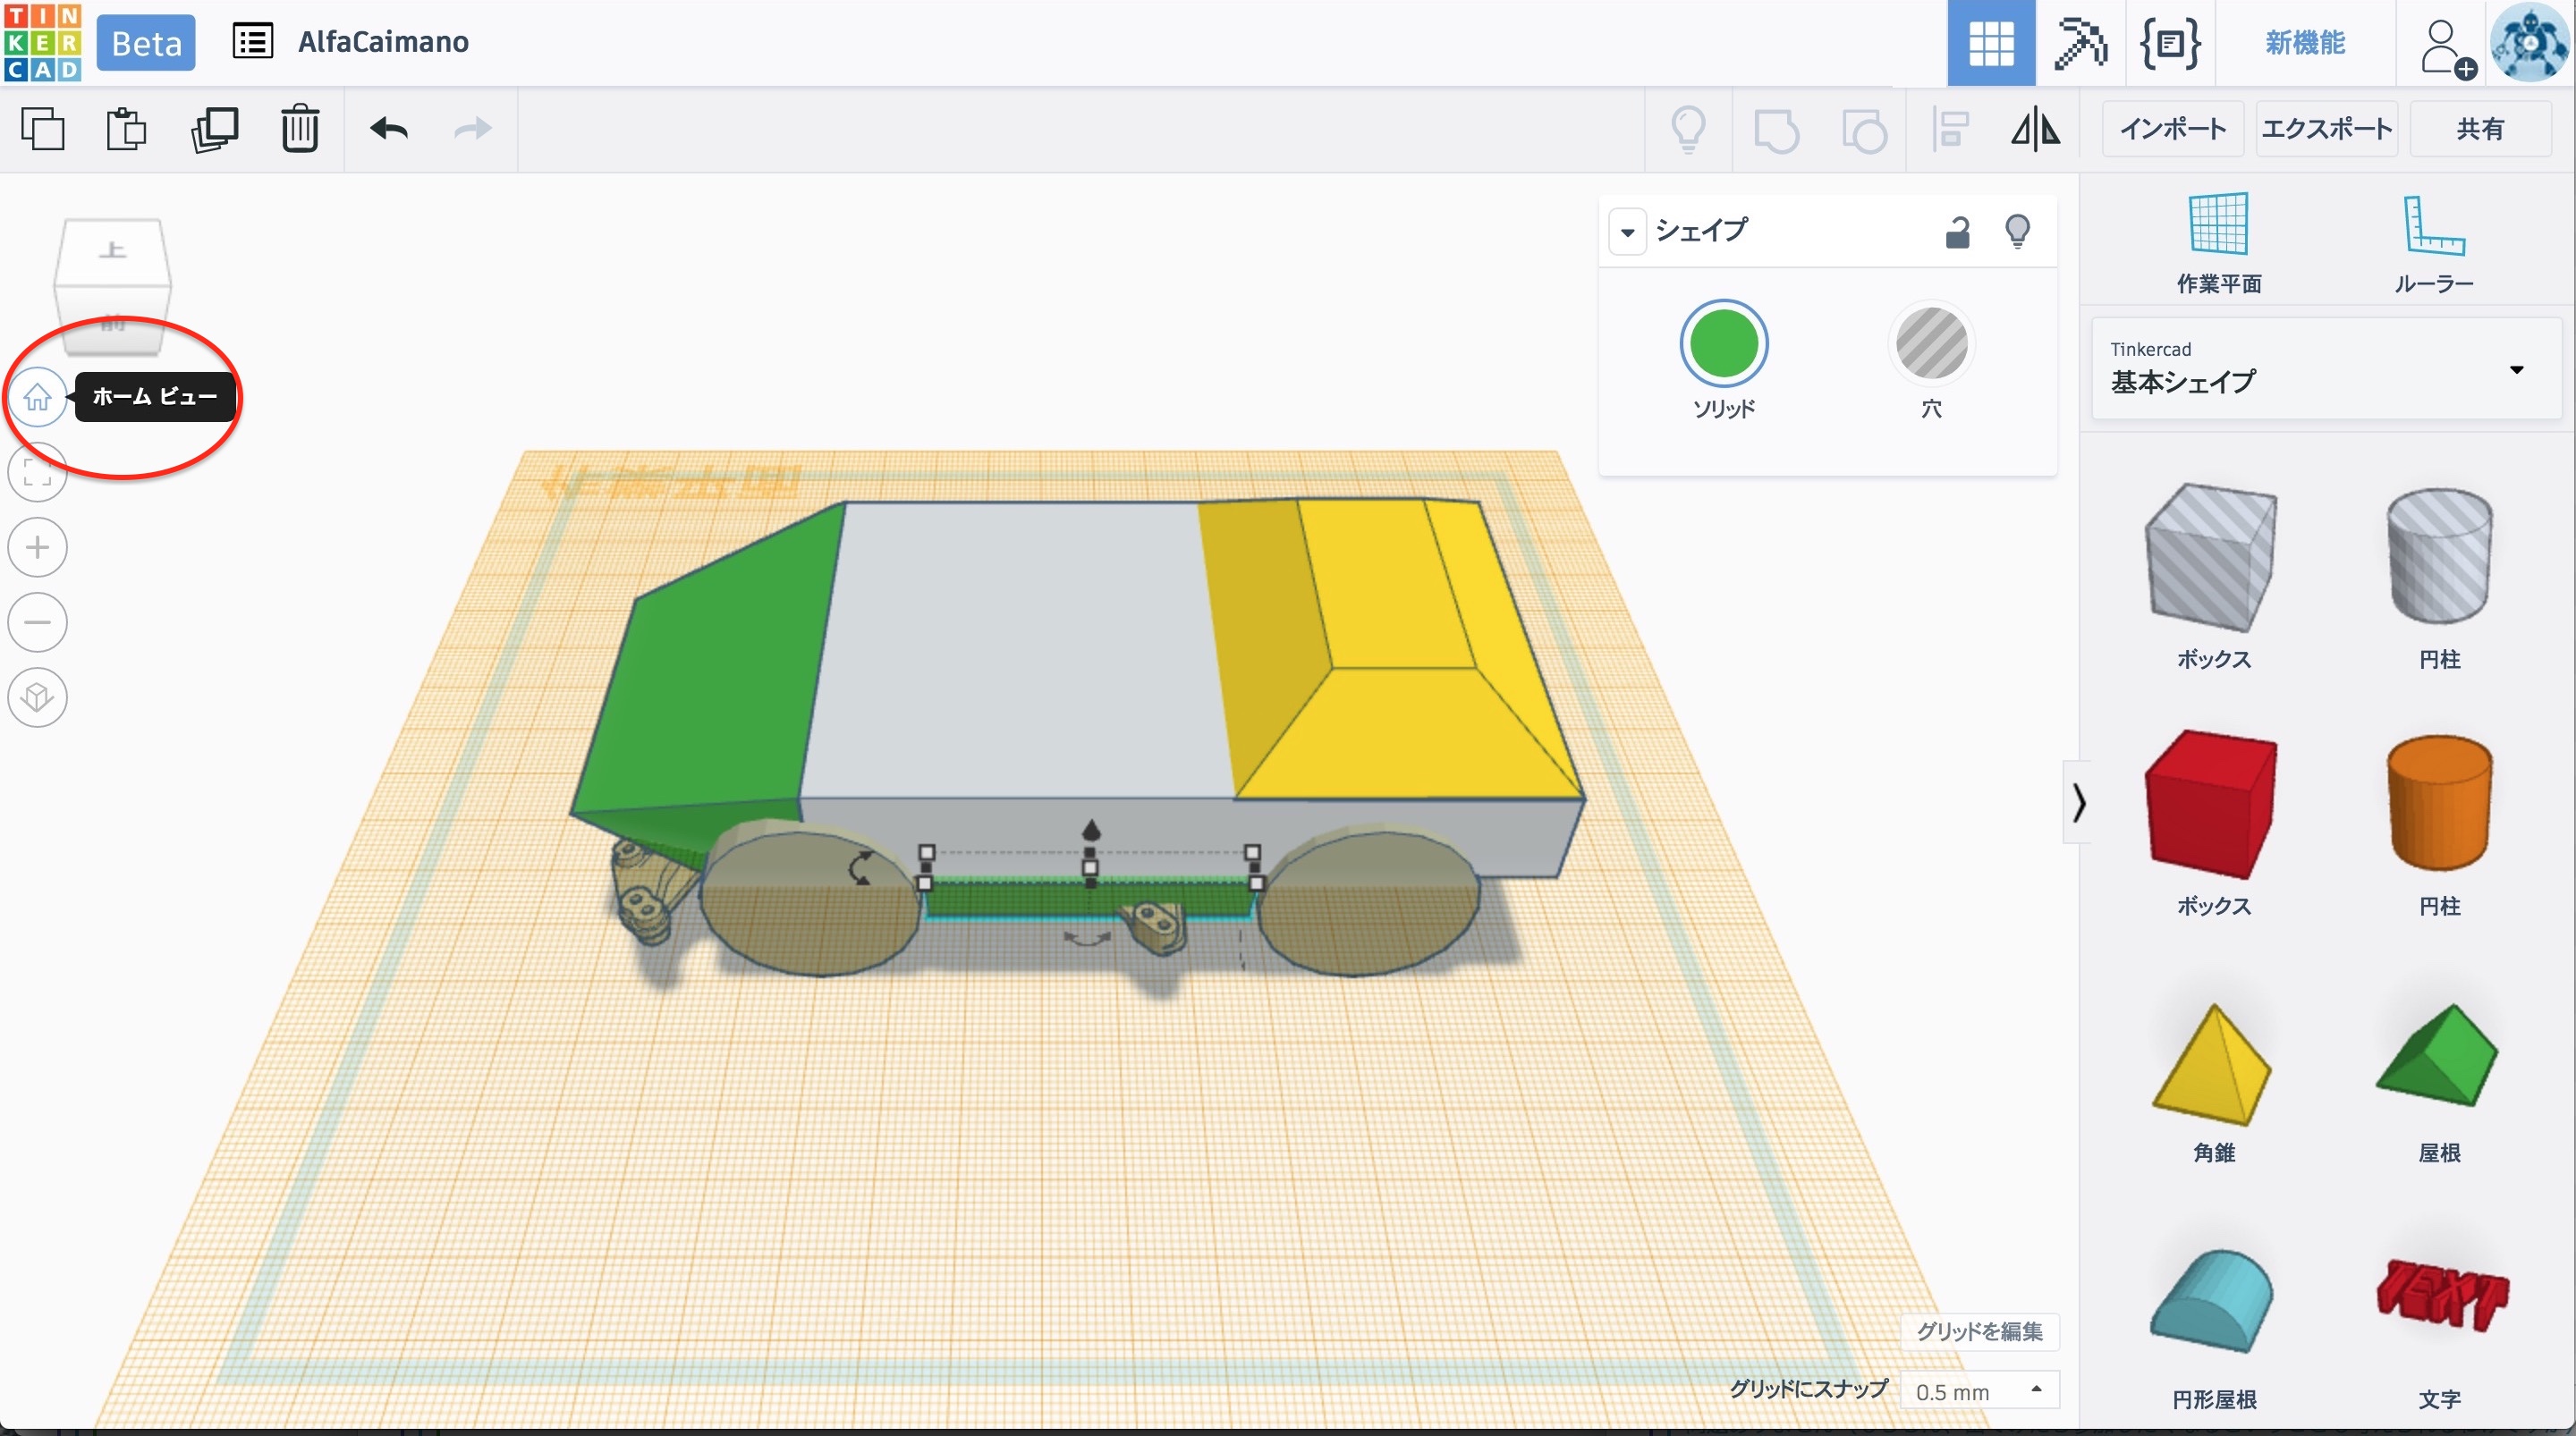Image resolution: width=2576 pixels, height=1436 pixels.
Task: Collapse the Shape panel arrow
Action: pos(1627,232)
